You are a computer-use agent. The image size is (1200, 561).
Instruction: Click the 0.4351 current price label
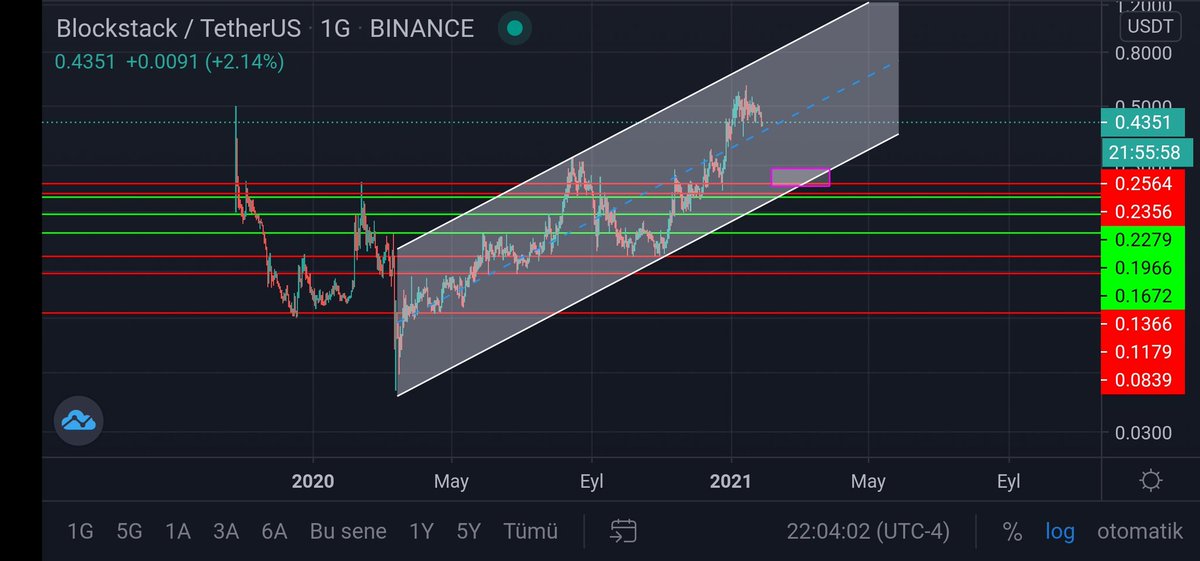(1142, 122)
